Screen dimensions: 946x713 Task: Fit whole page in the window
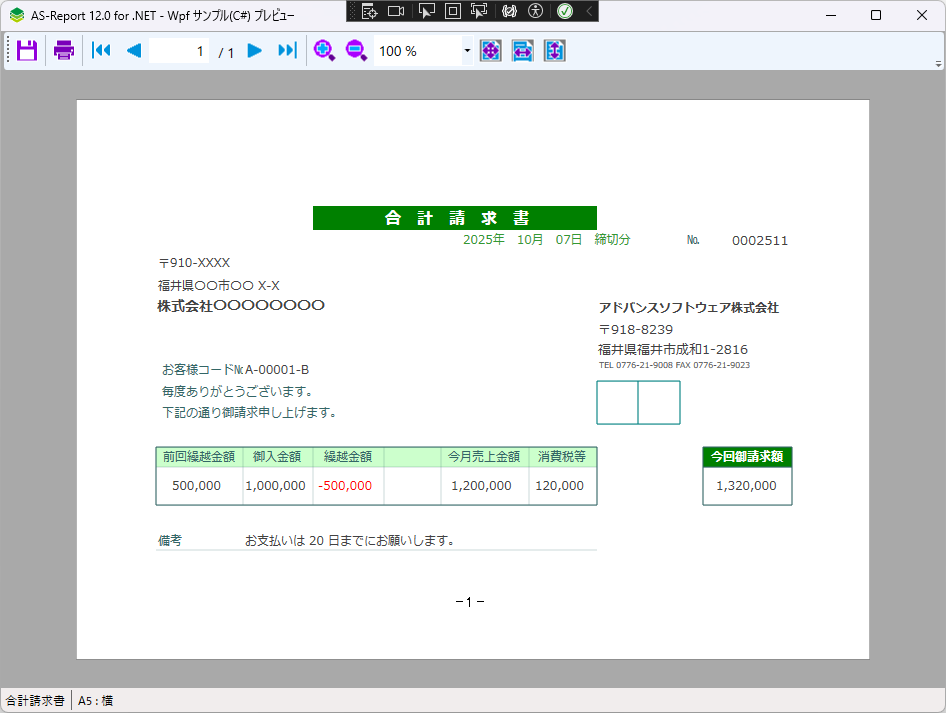tap(491, 51)
